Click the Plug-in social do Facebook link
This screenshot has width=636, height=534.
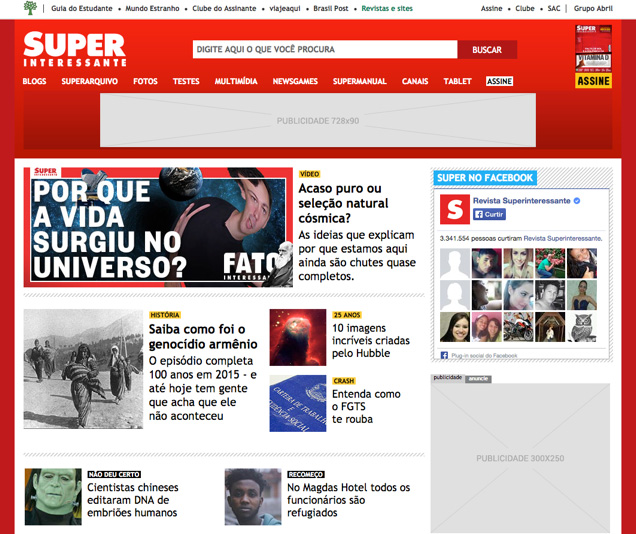484,356
